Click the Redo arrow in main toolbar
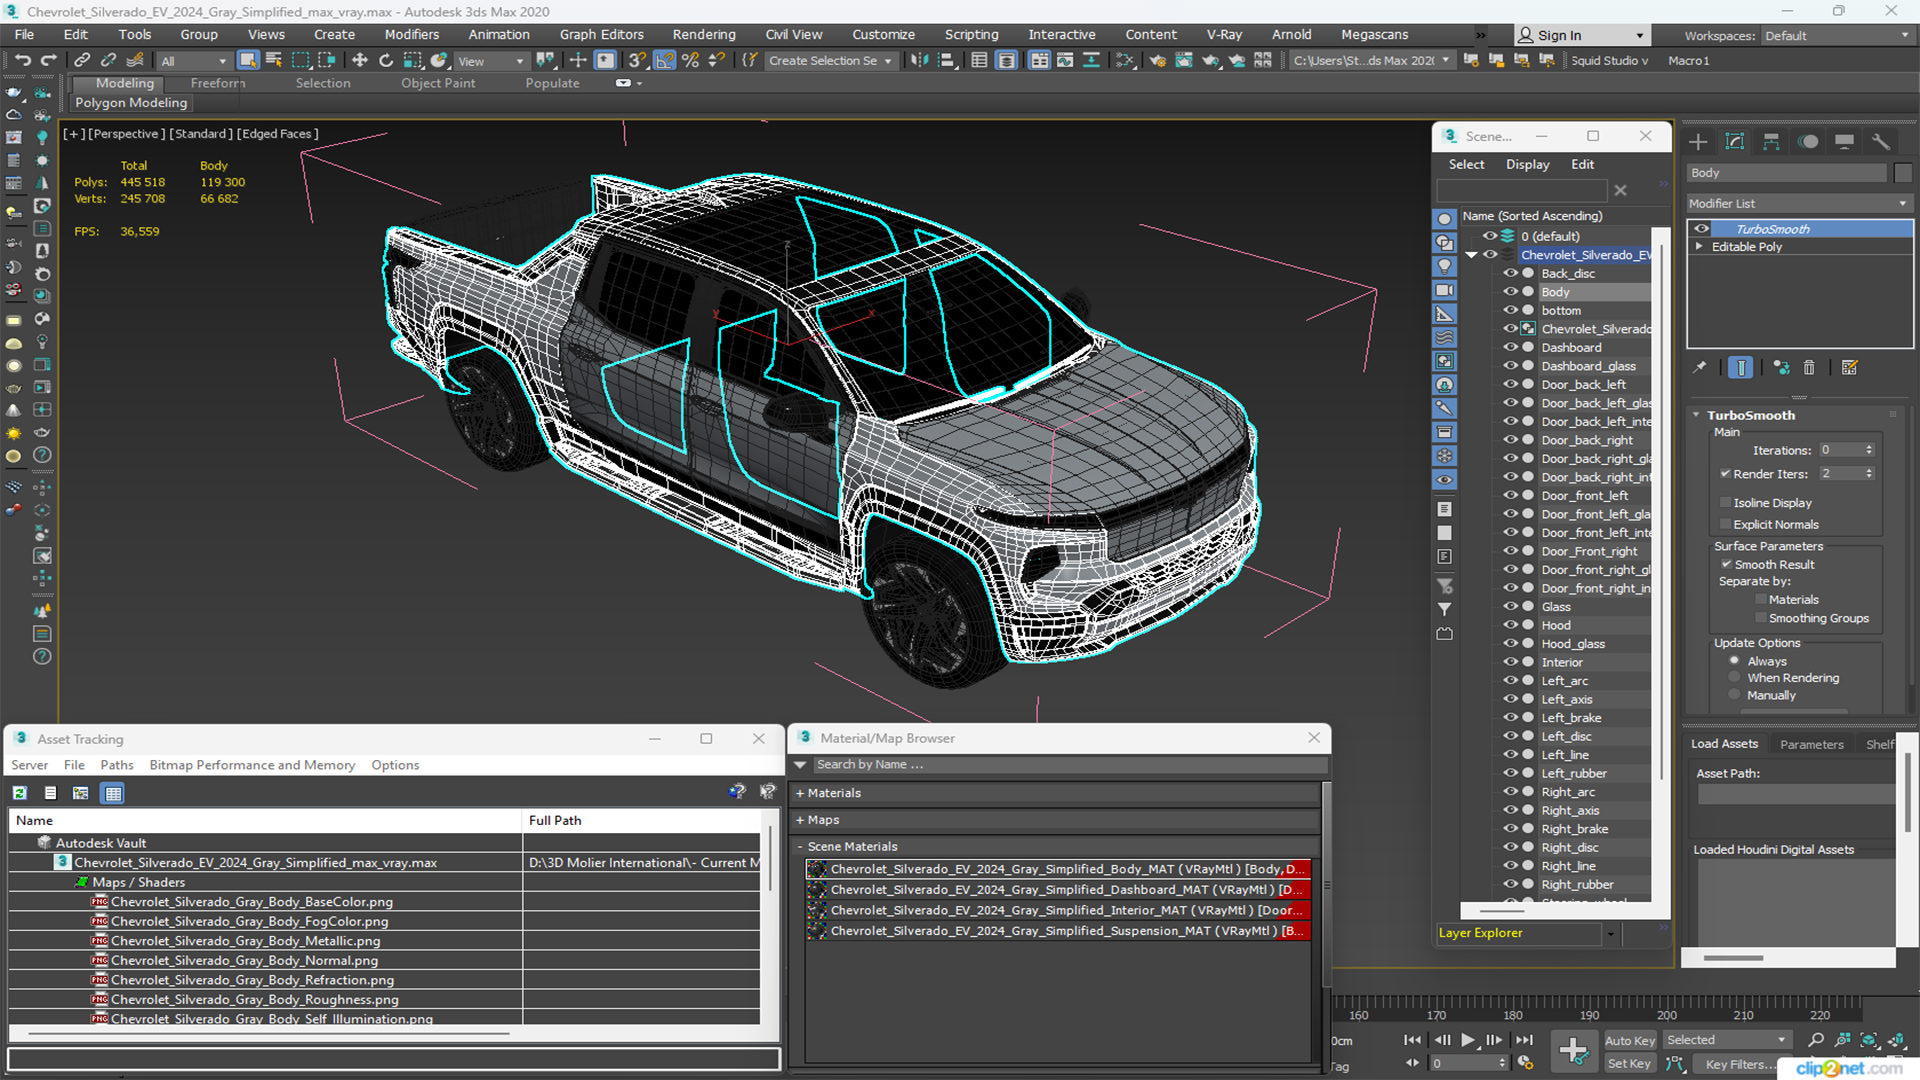The image size is (1920, 1080). click(48, 61)
